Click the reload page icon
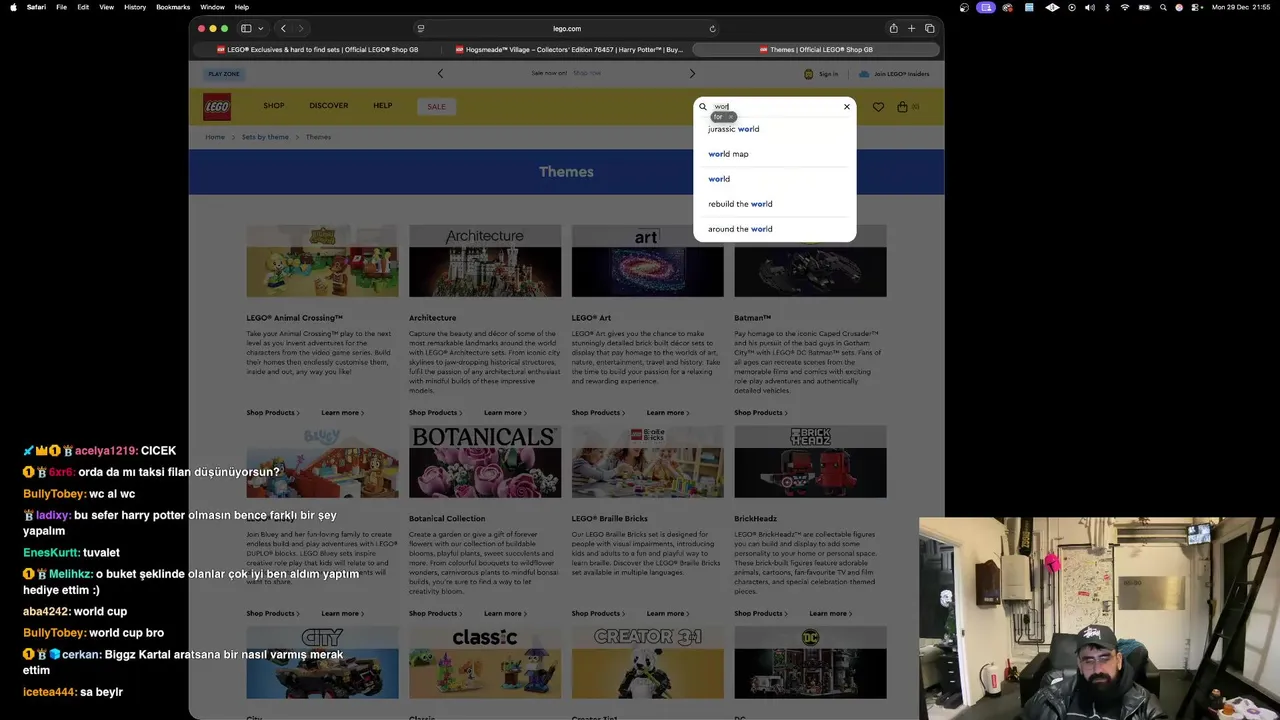The height and width of the screenshot is (720, 1280). 712,29
